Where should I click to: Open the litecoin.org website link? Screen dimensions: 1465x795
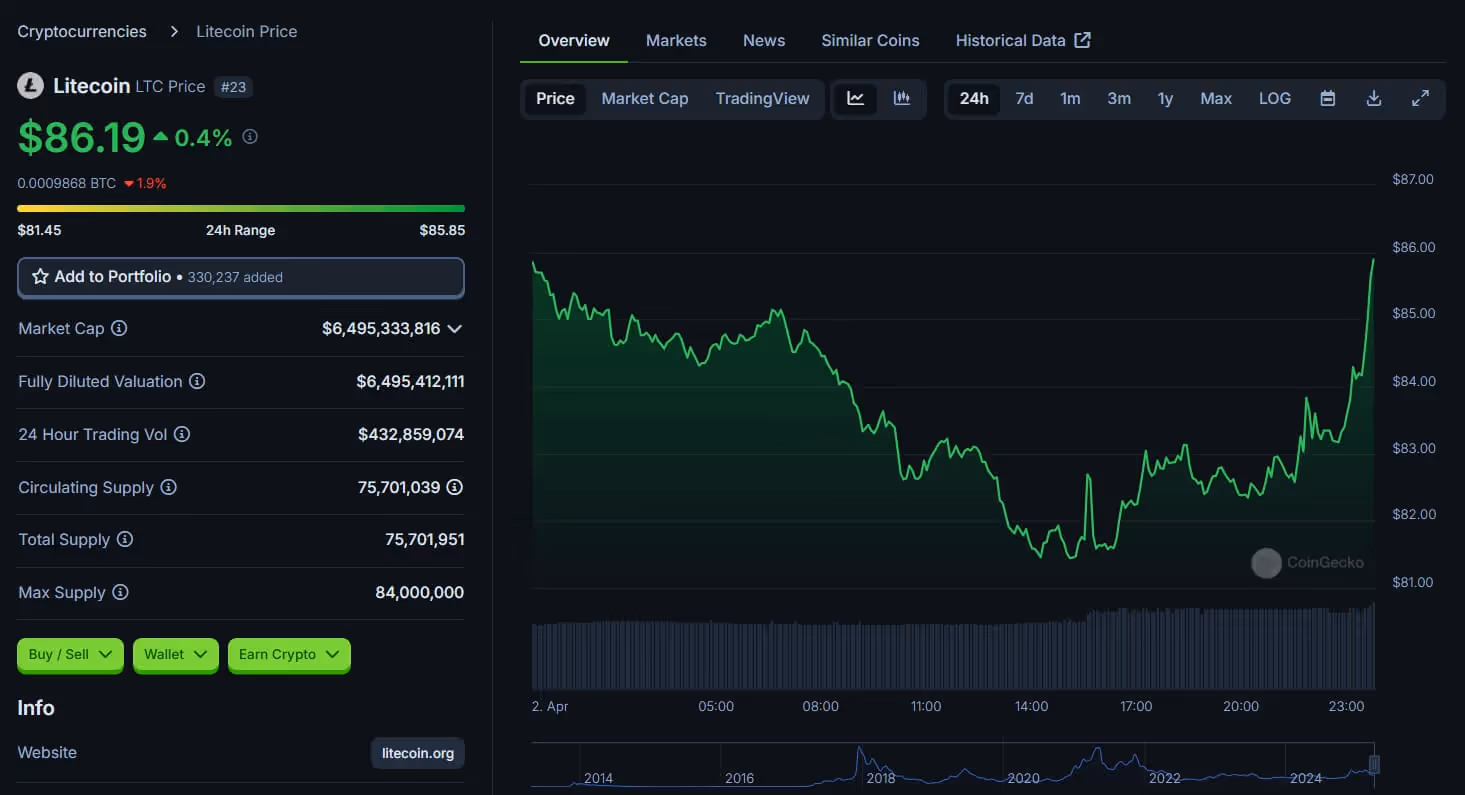coord(418,753)
